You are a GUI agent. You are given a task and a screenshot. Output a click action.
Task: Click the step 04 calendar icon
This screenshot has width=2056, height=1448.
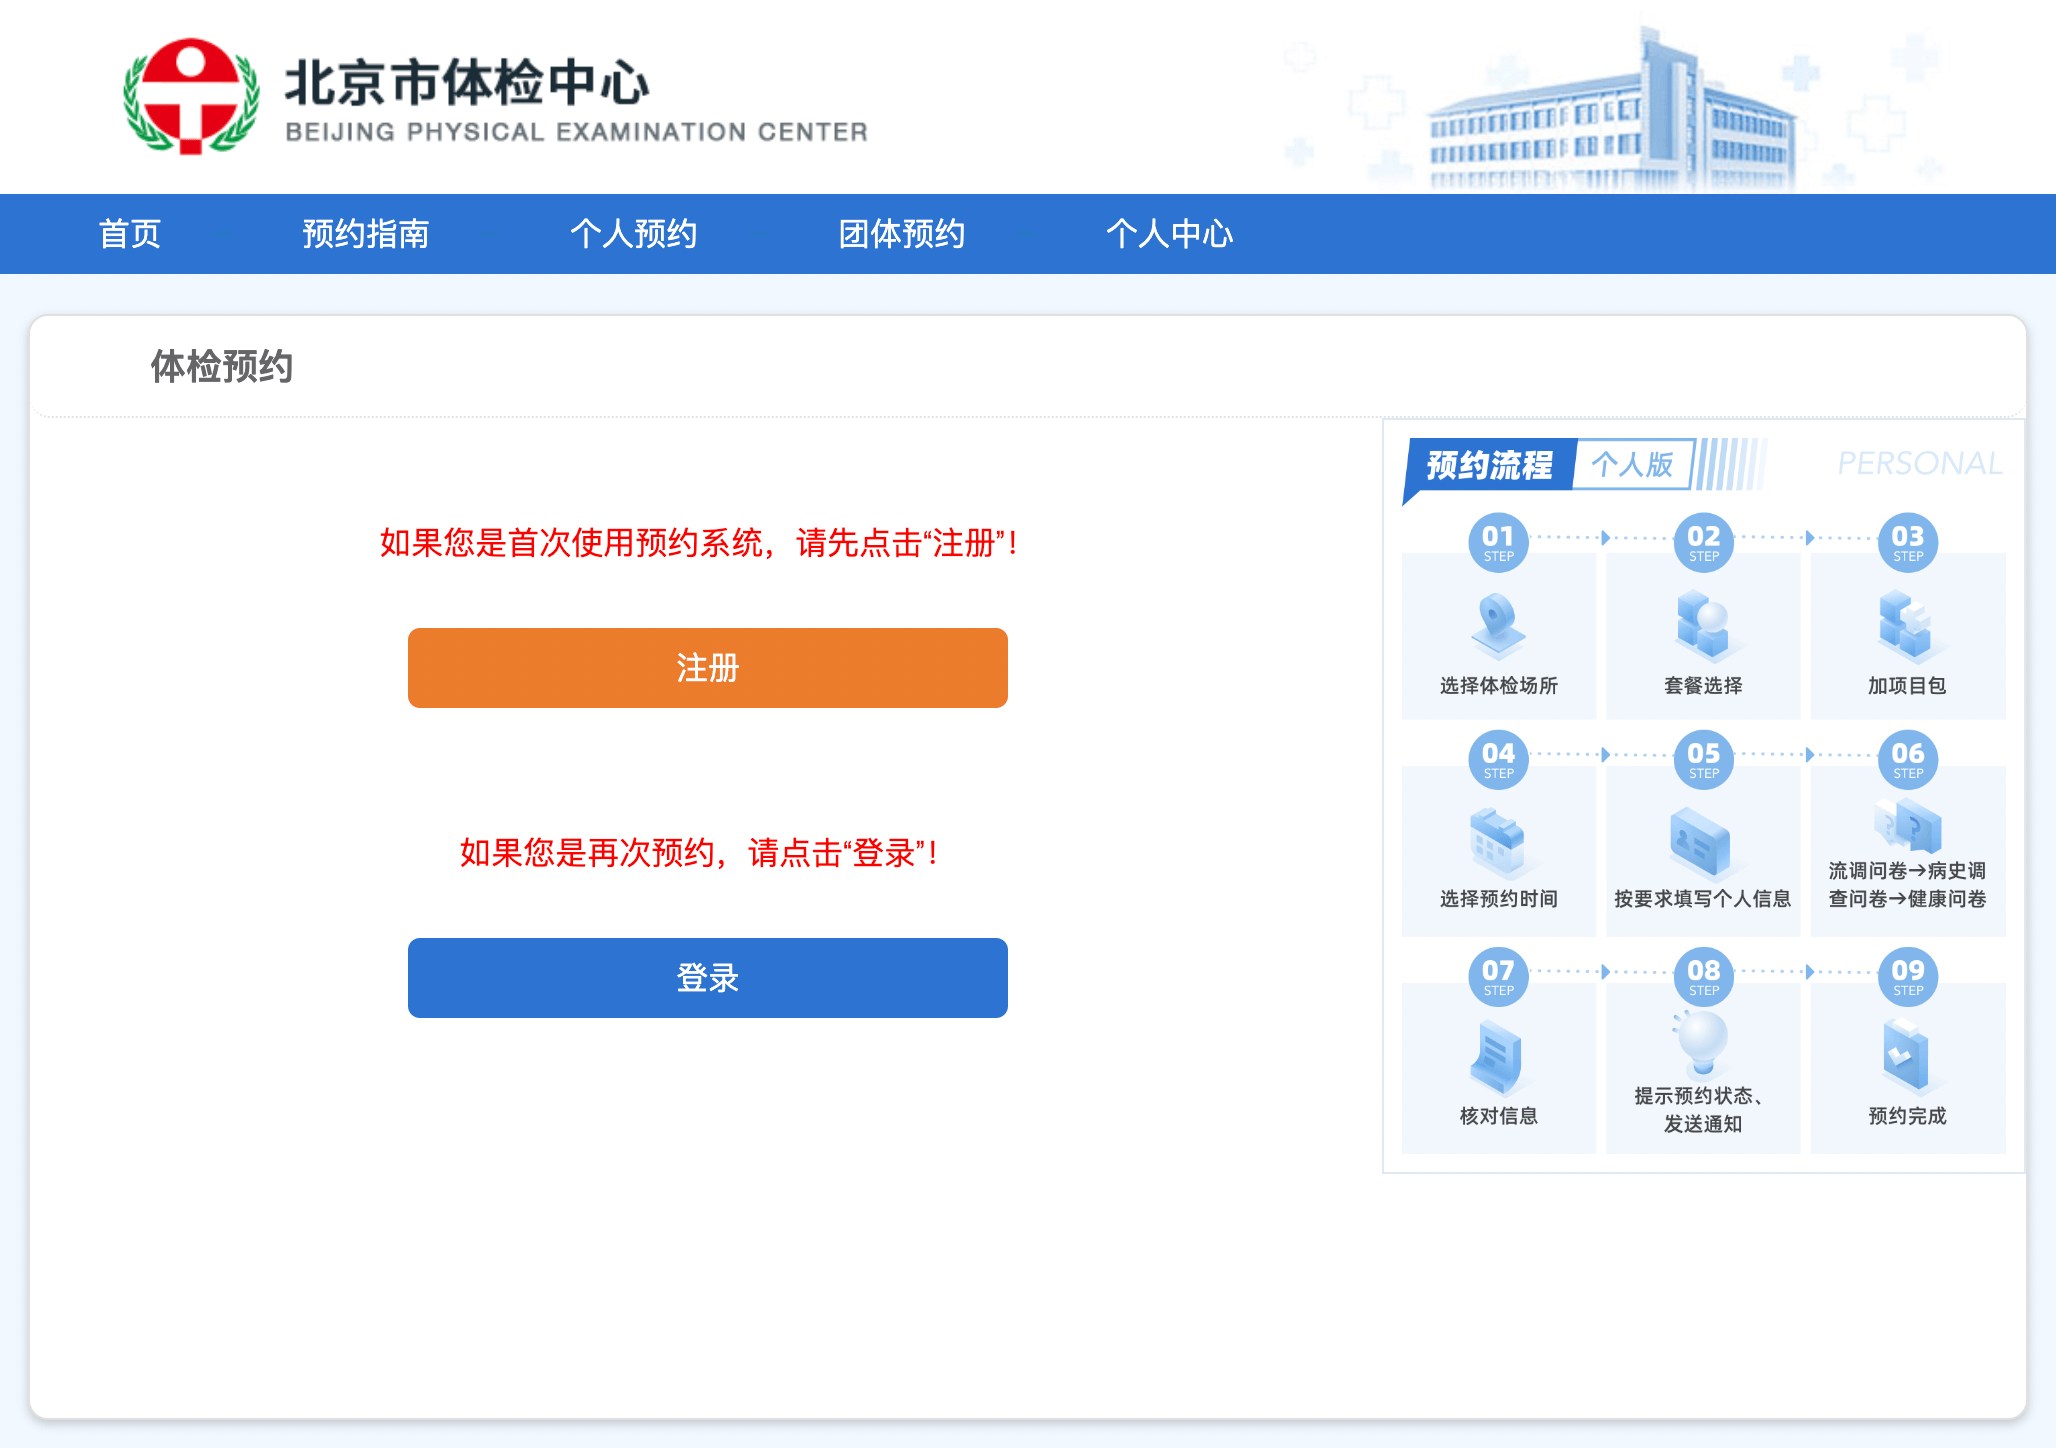coord(1498,841)
